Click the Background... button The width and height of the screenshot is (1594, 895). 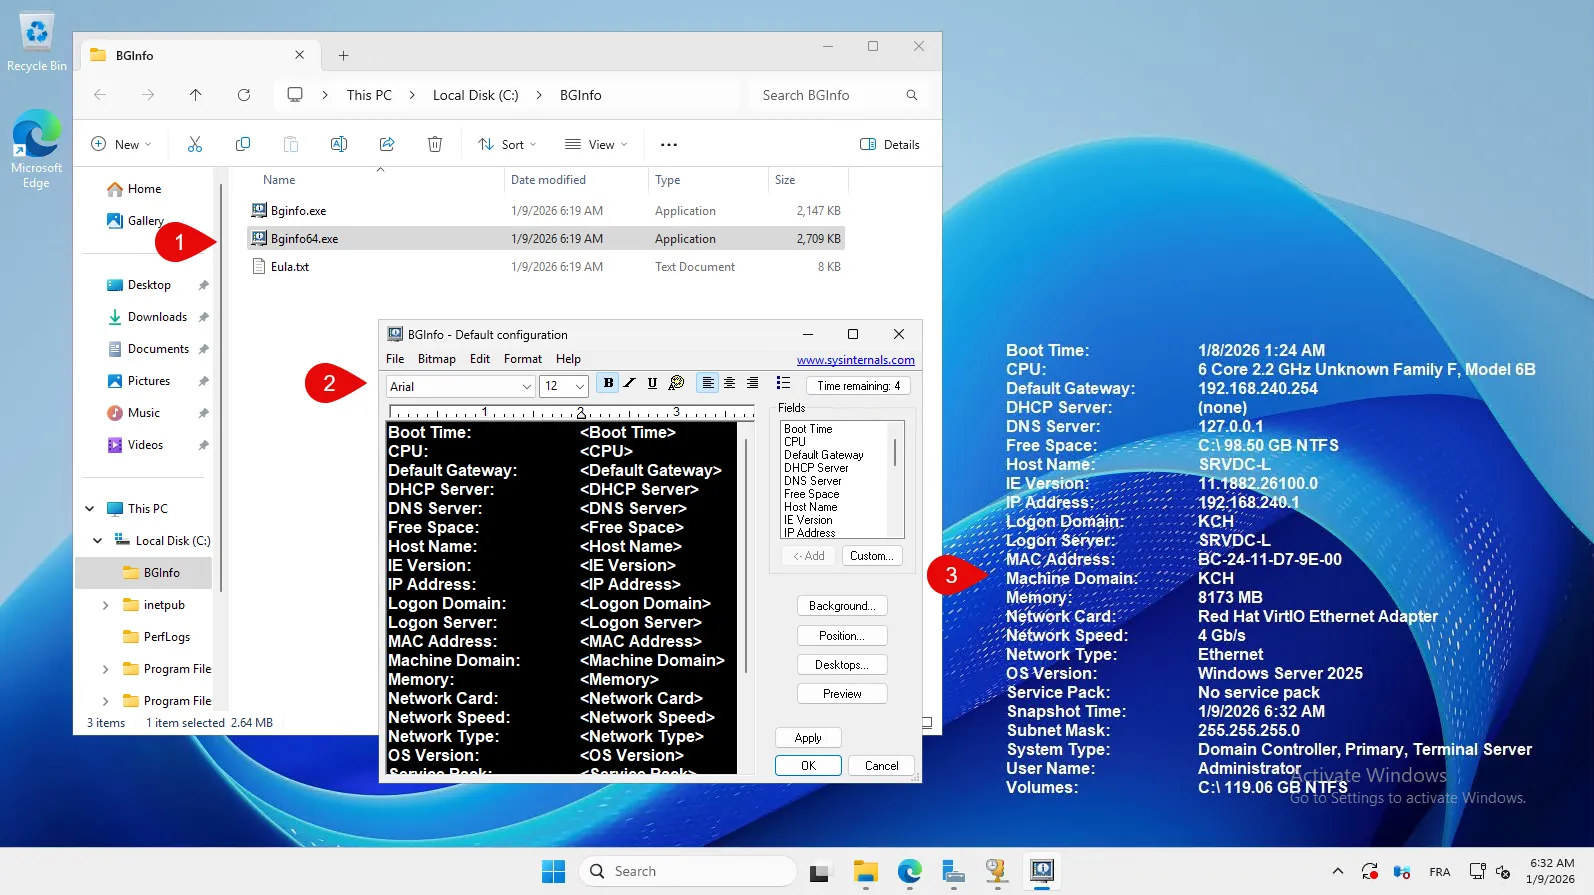click(x=841, y=606)
